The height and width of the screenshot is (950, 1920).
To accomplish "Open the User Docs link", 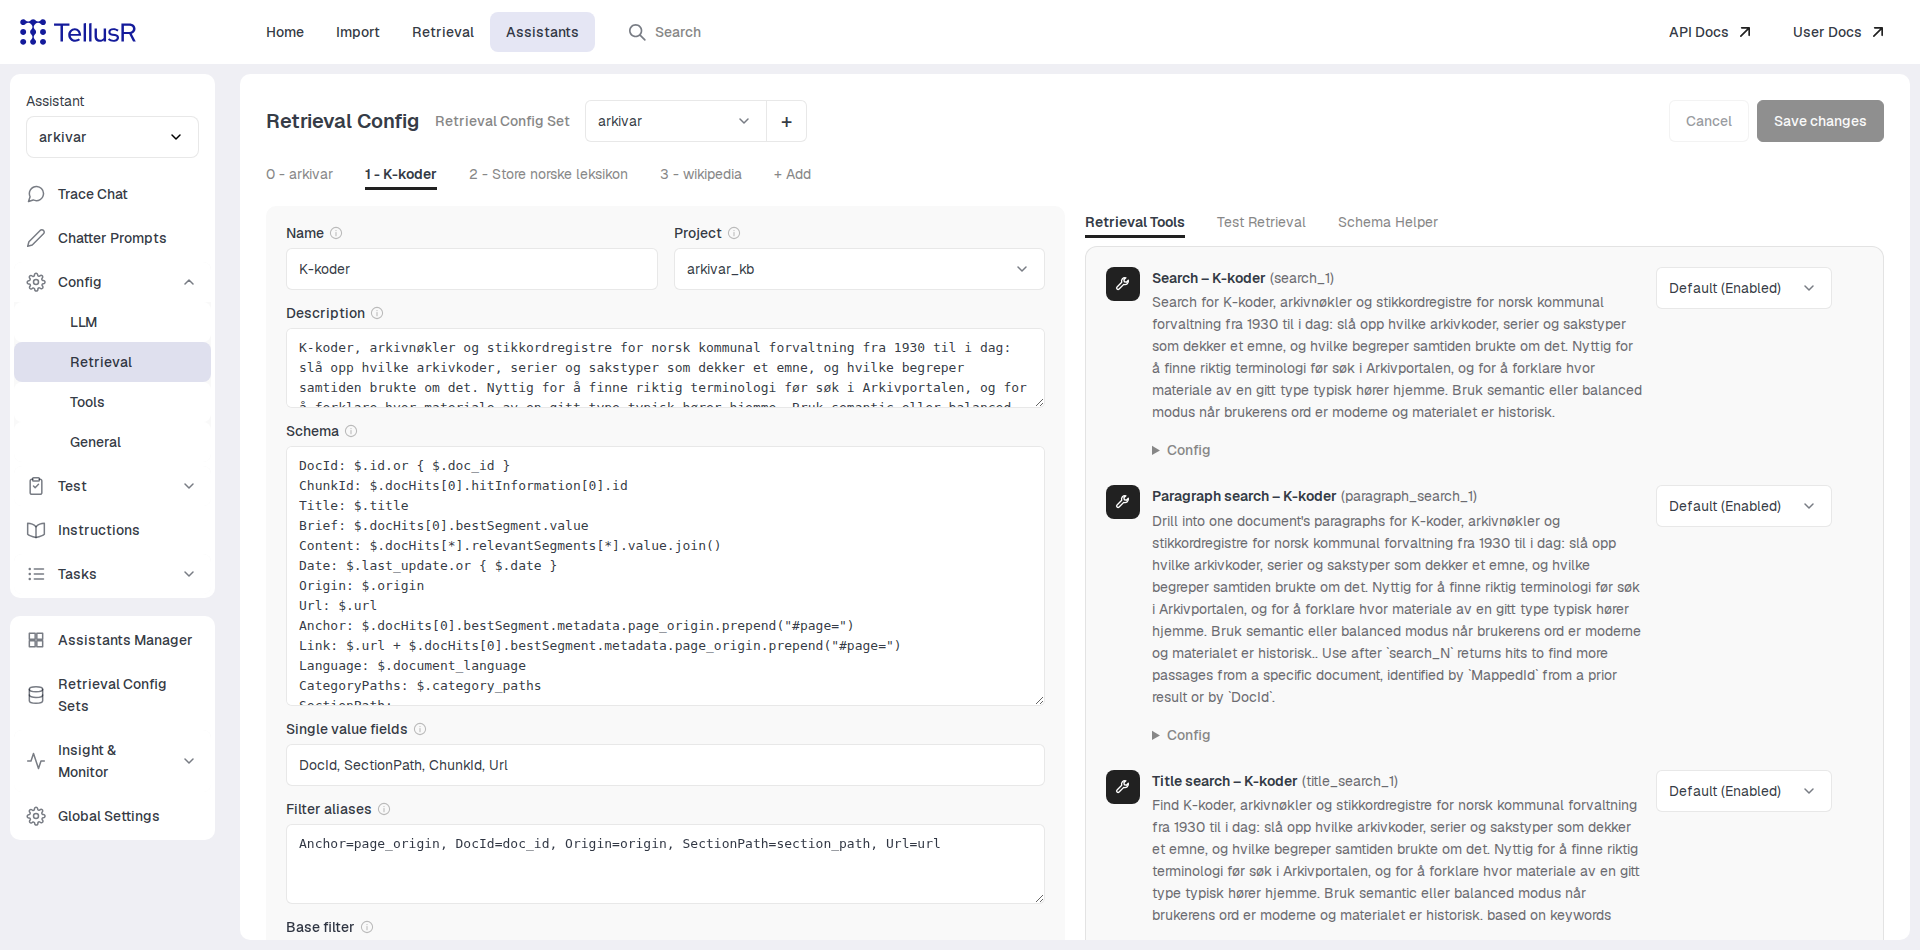I will (x=1838, y=32).
